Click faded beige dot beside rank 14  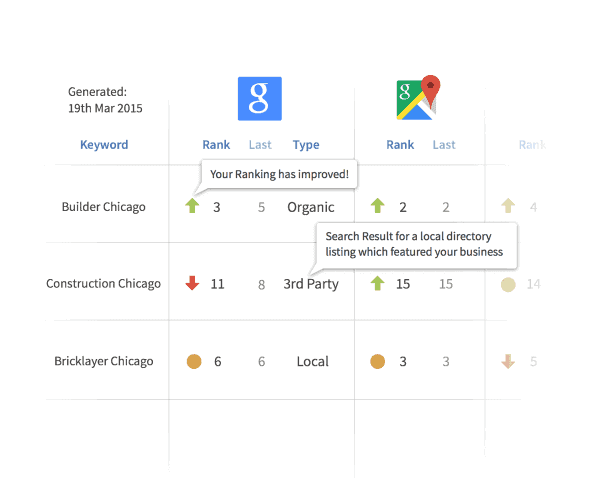pos(508,285)
